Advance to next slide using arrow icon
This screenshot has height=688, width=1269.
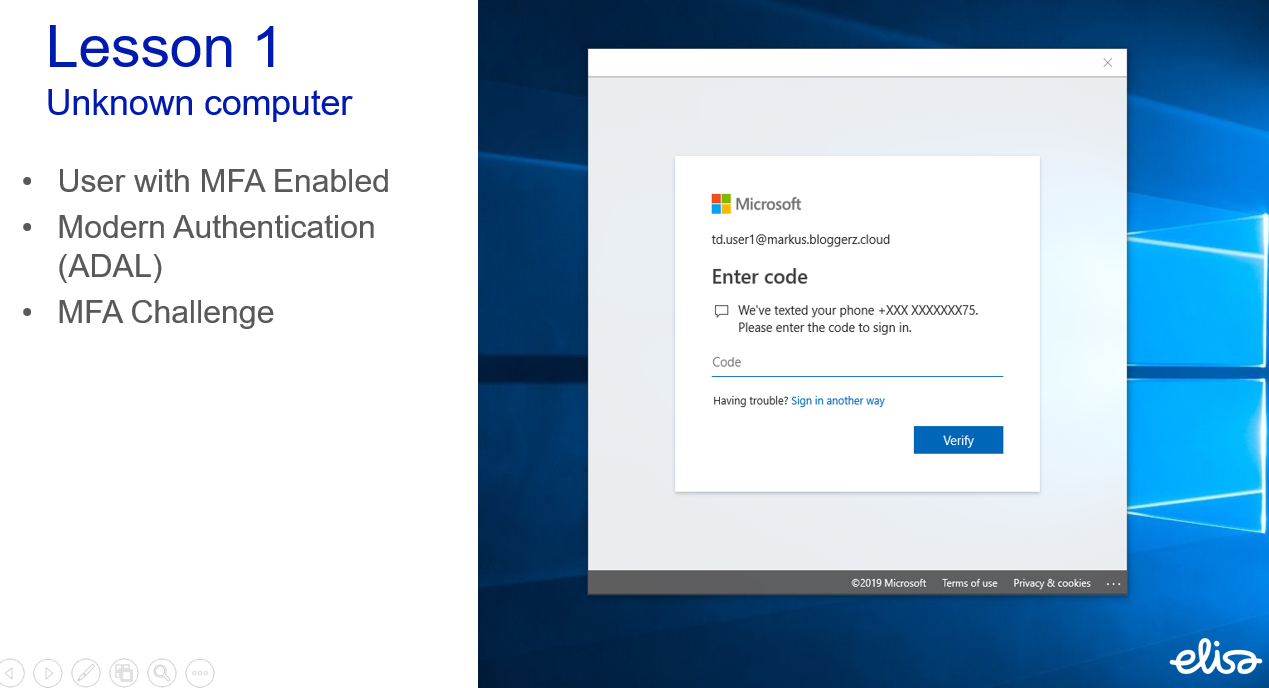tap(48, 673)
